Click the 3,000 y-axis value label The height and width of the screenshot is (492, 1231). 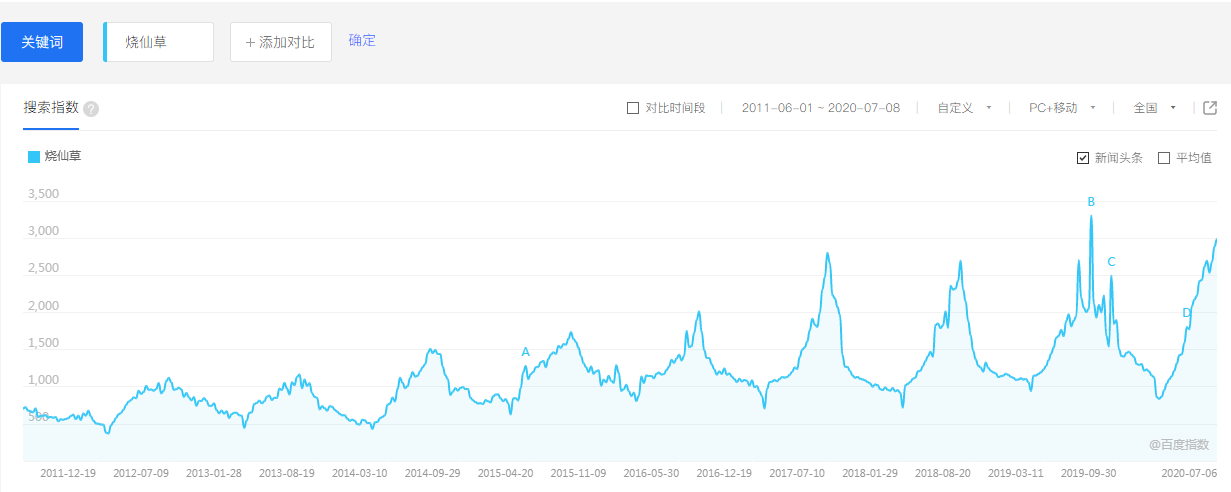pyautogui.click(x=43, y=231)
